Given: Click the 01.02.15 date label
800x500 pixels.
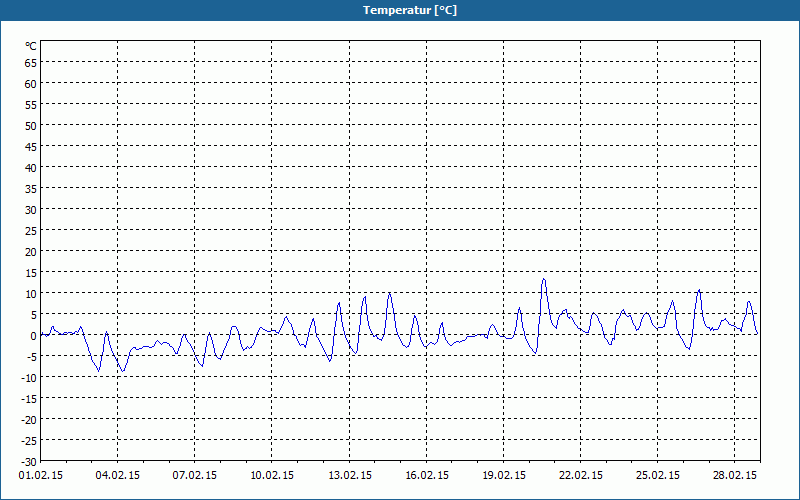Looking at the screenshot, I should click(41, 476).
